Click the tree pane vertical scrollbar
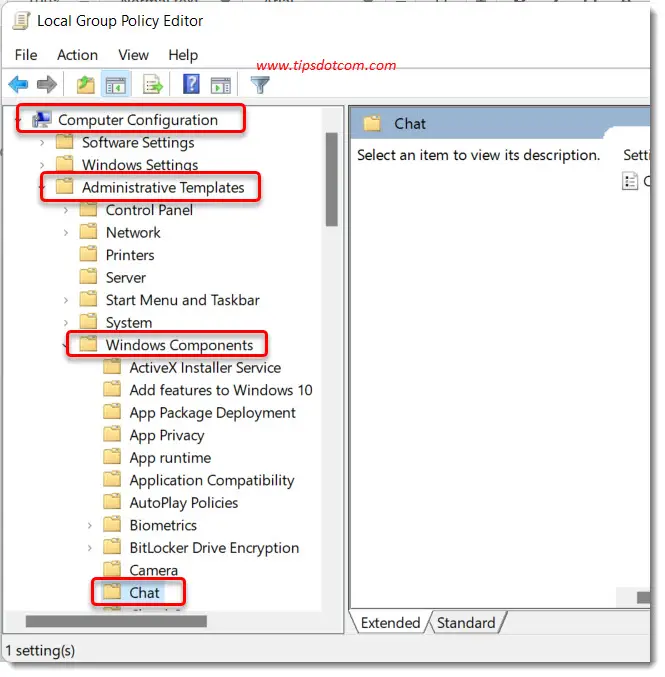The image size is (665, 677). [331, 180]
